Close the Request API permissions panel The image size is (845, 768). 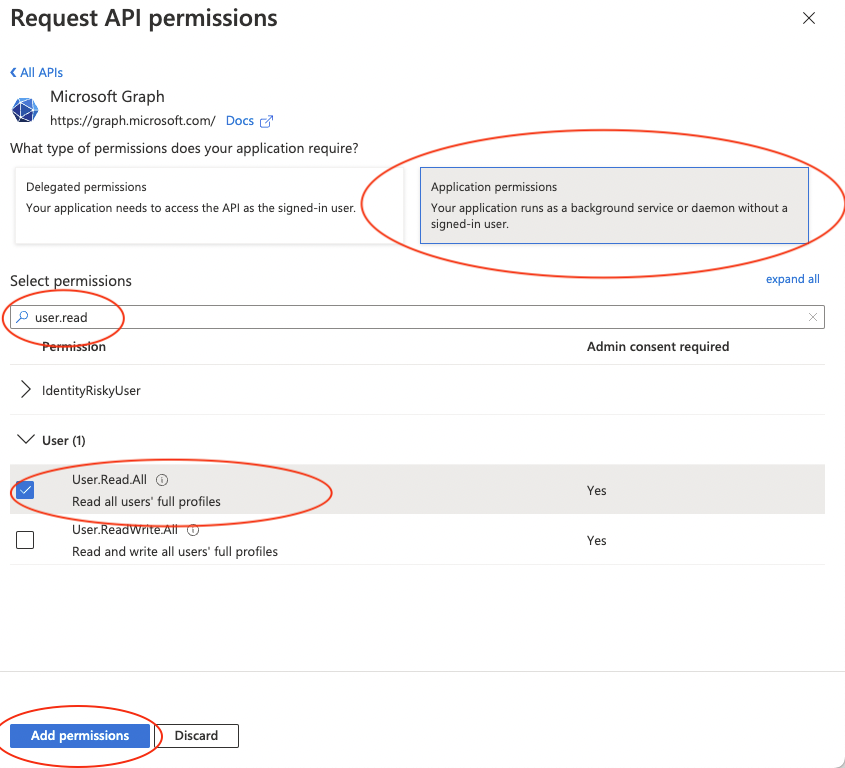coord(808,18)
